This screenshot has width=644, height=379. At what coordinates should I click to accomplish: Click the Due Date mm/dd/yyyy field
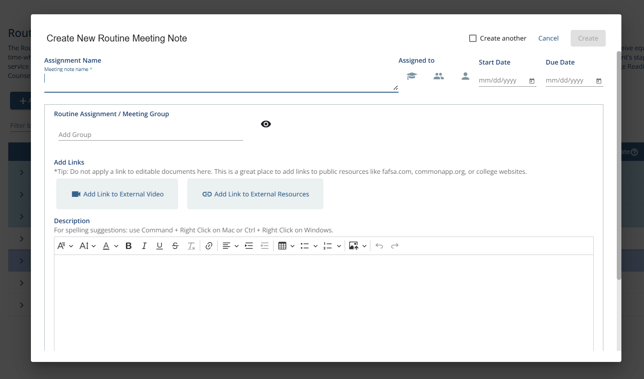pos(570,80)
